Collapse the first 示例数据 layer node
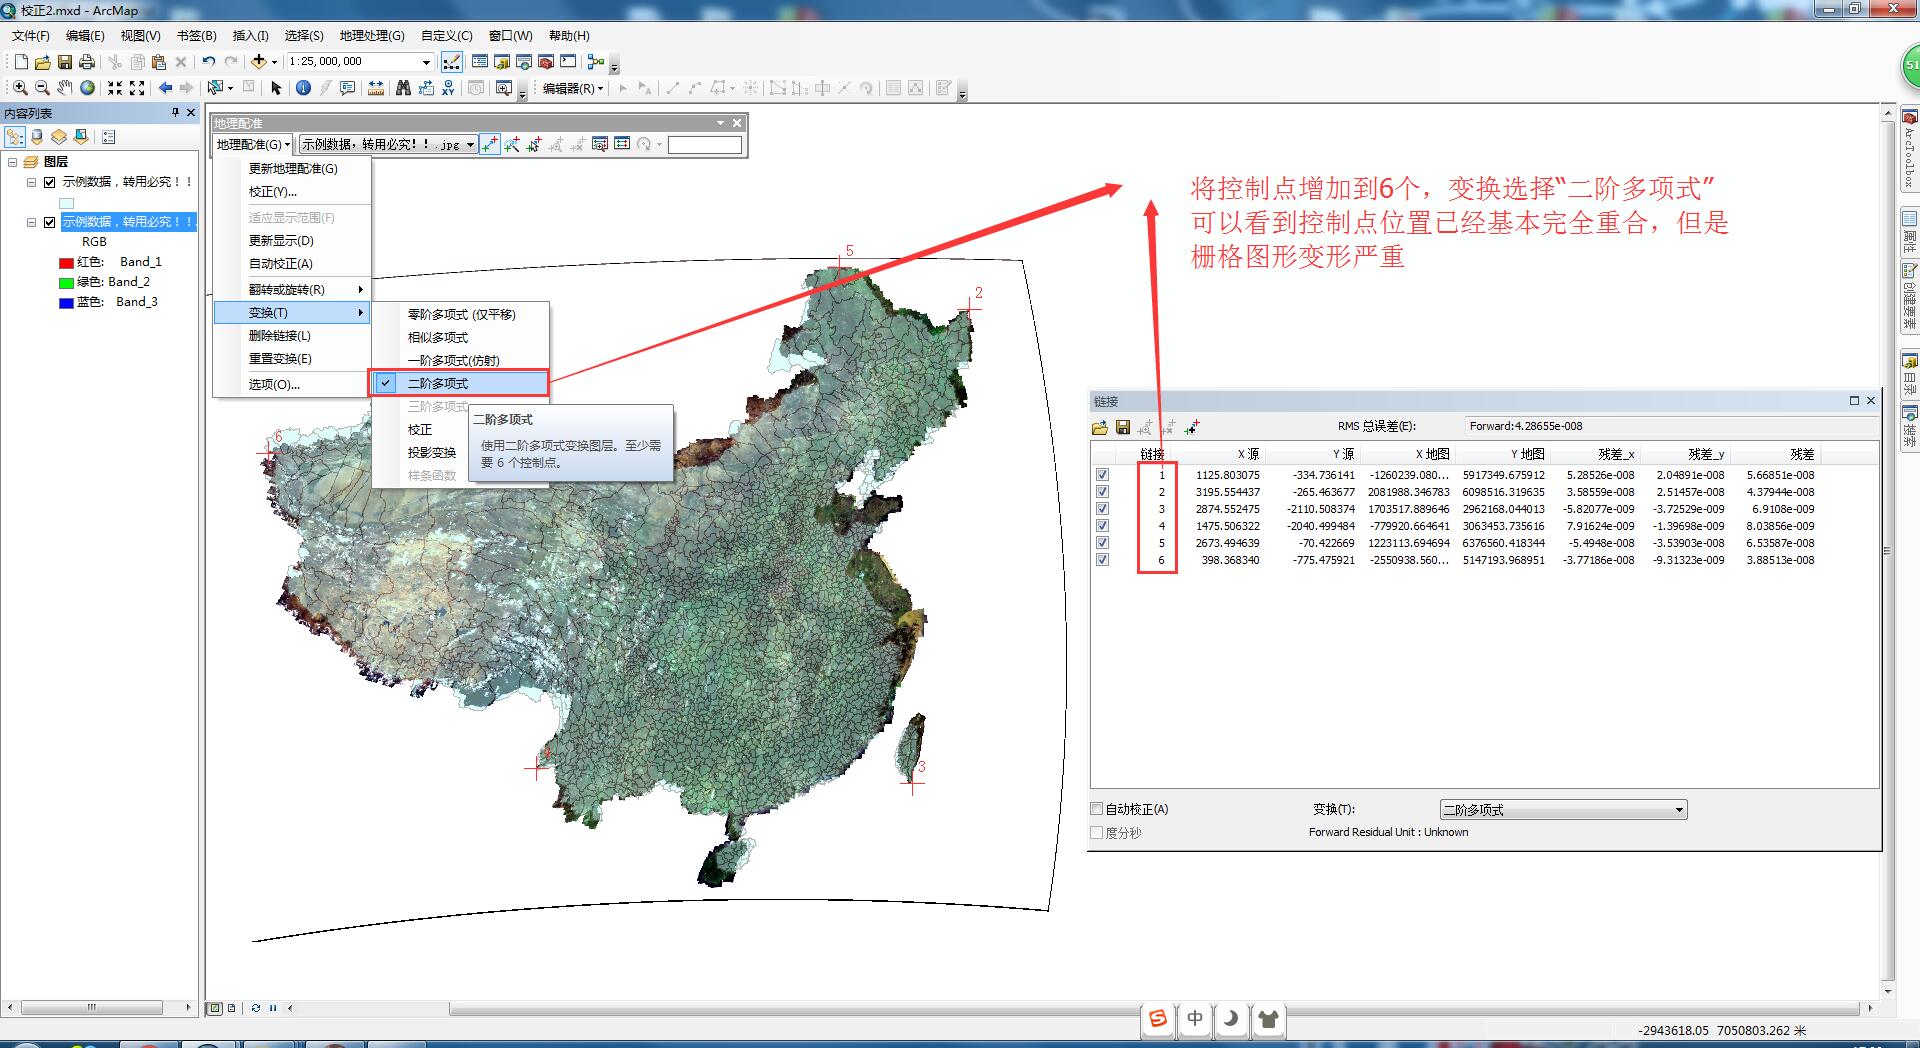The image size is (1920, 1048). pos(32,182)
